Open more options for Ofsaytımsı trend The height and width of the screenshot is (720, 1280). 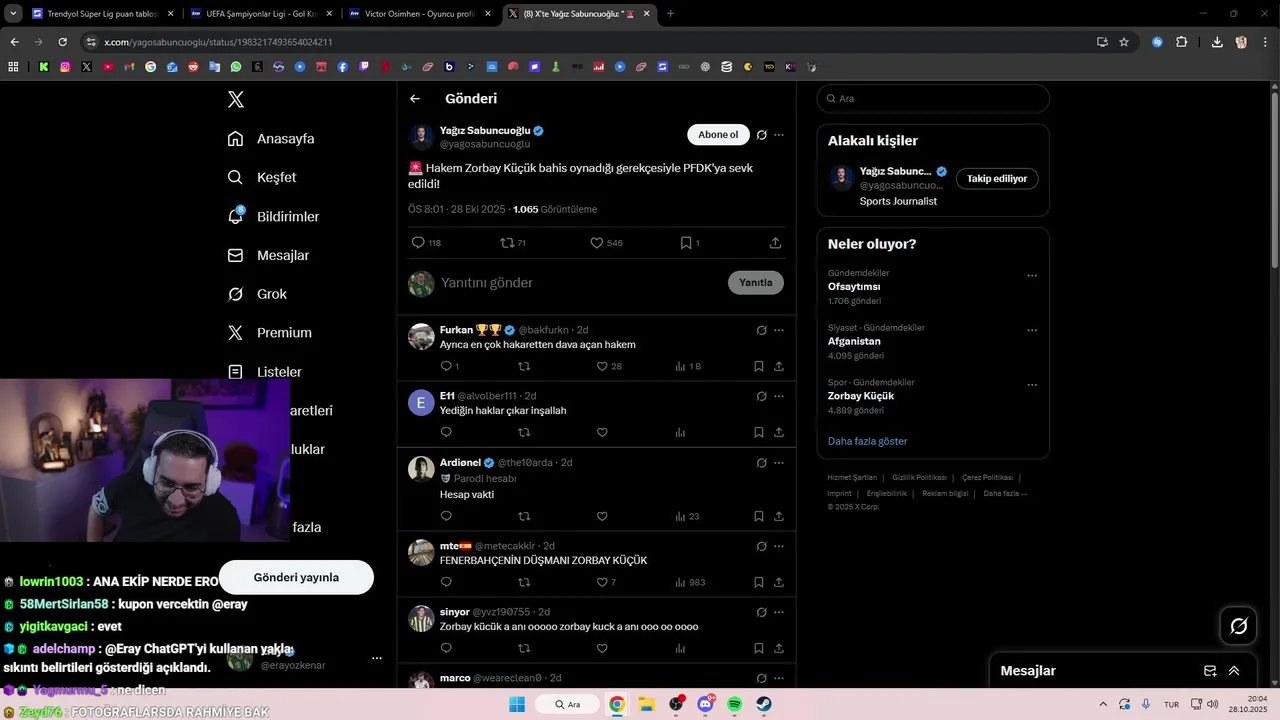tap(1032, 276)
